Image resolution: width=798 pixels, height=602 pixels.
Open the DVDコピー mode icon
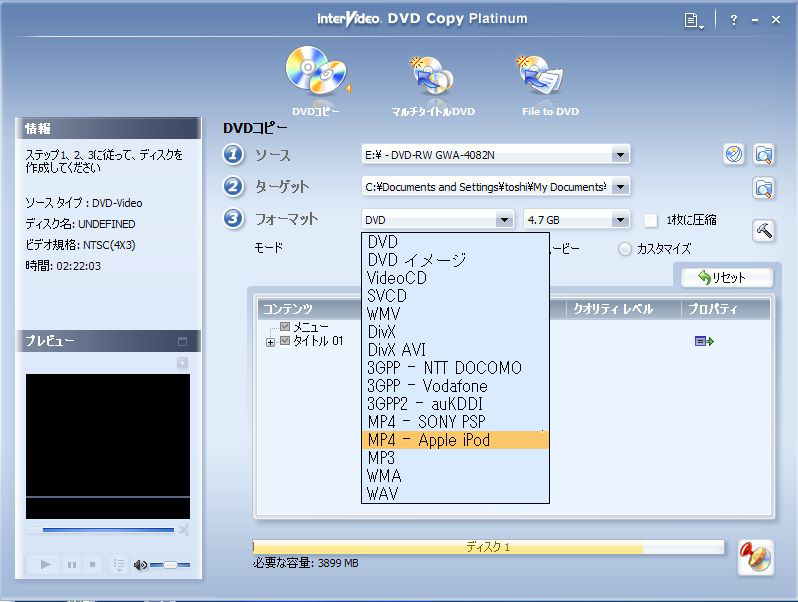[x=315, y=75]
